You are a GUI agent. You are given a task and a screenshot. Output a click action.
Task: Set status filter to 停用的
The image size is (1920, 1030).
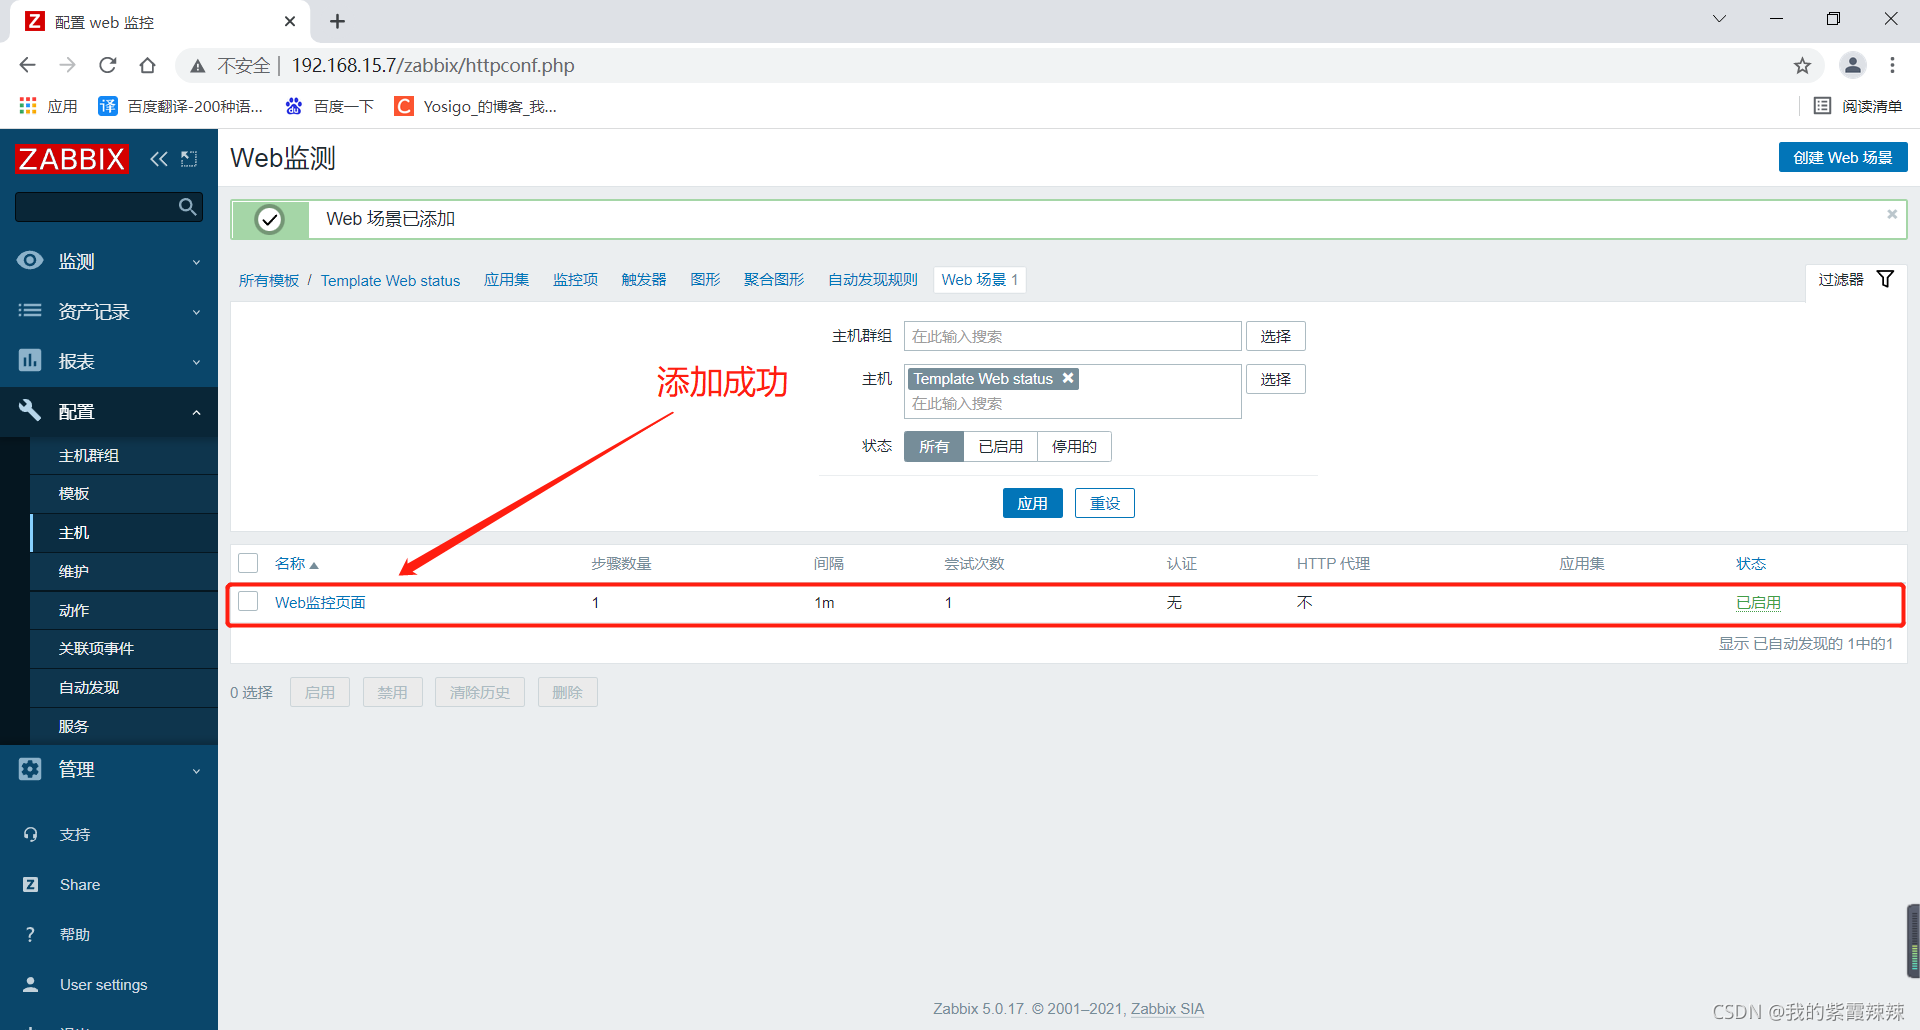tap(1074, 446)
